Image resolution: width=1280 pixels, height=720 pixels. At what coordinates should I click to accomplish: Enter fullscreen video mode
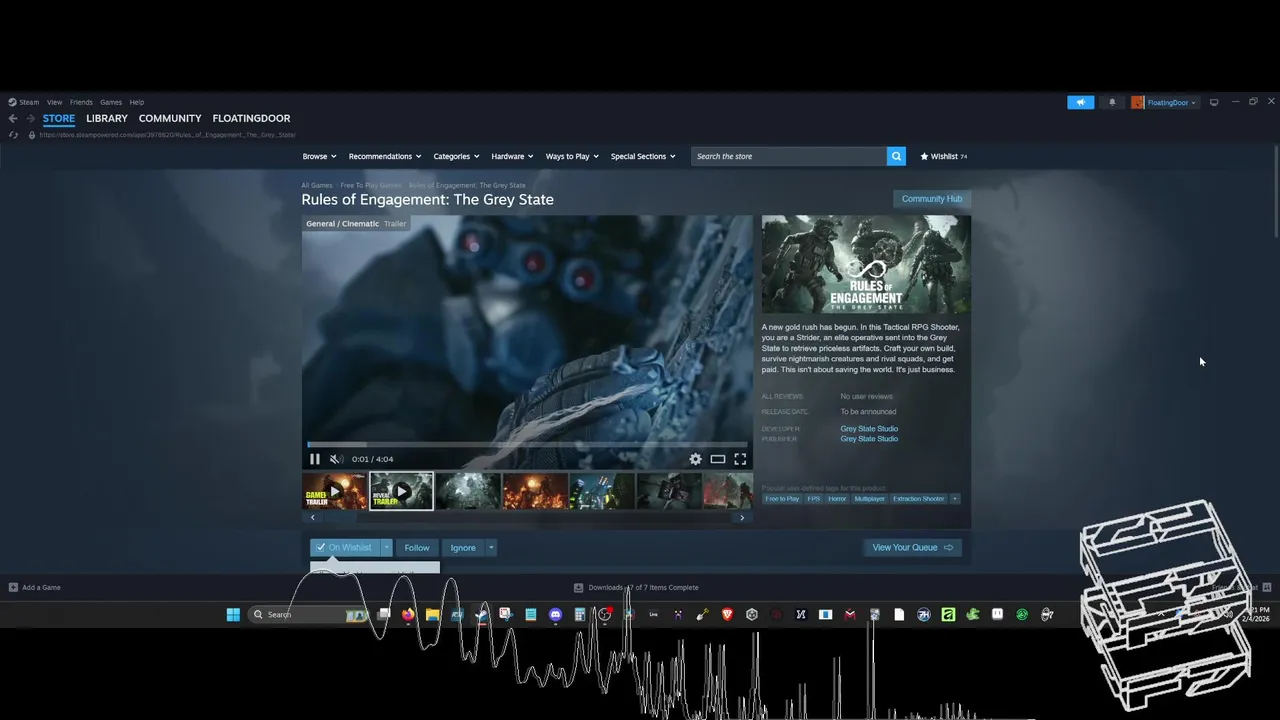[x=740, y=459]
